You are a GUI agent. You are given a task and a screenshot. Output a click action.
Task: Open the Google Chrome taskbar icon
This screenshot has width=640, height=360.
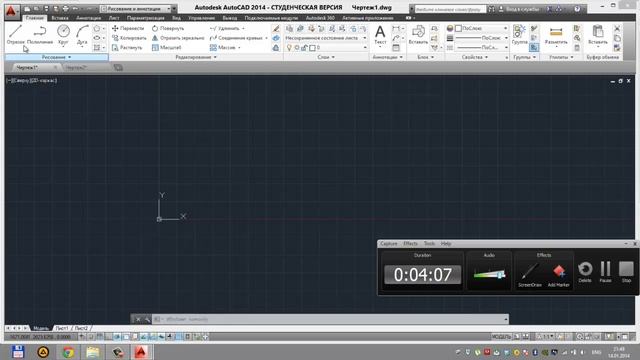coord(68,352)
